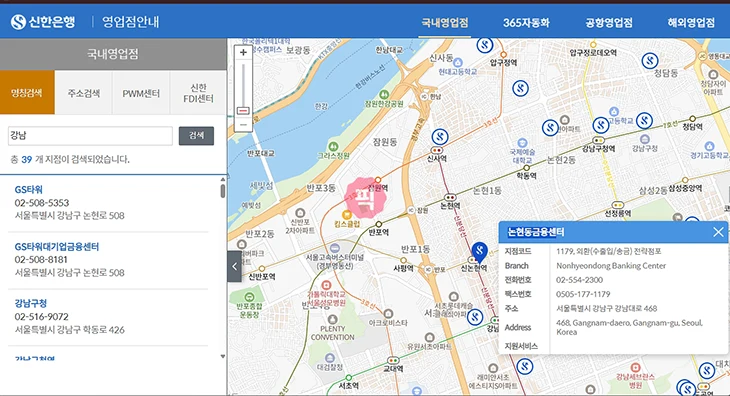Click the 논현역 subway station marker
This screenshot has width=730, height=396.
coord(450,197)
